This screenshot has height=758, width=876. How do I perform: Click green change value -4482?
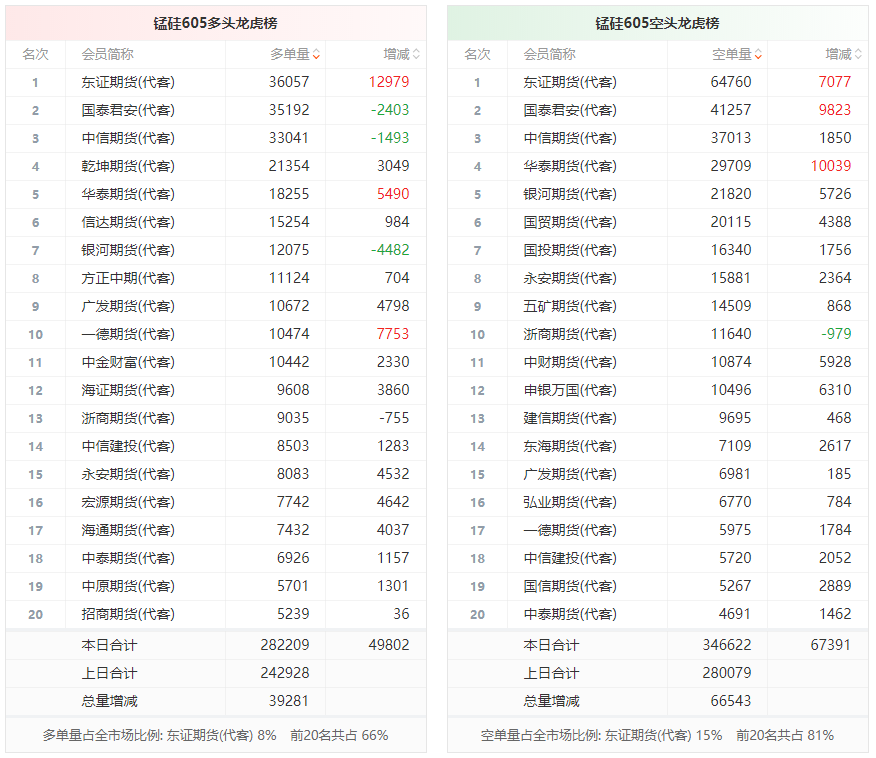390,250
